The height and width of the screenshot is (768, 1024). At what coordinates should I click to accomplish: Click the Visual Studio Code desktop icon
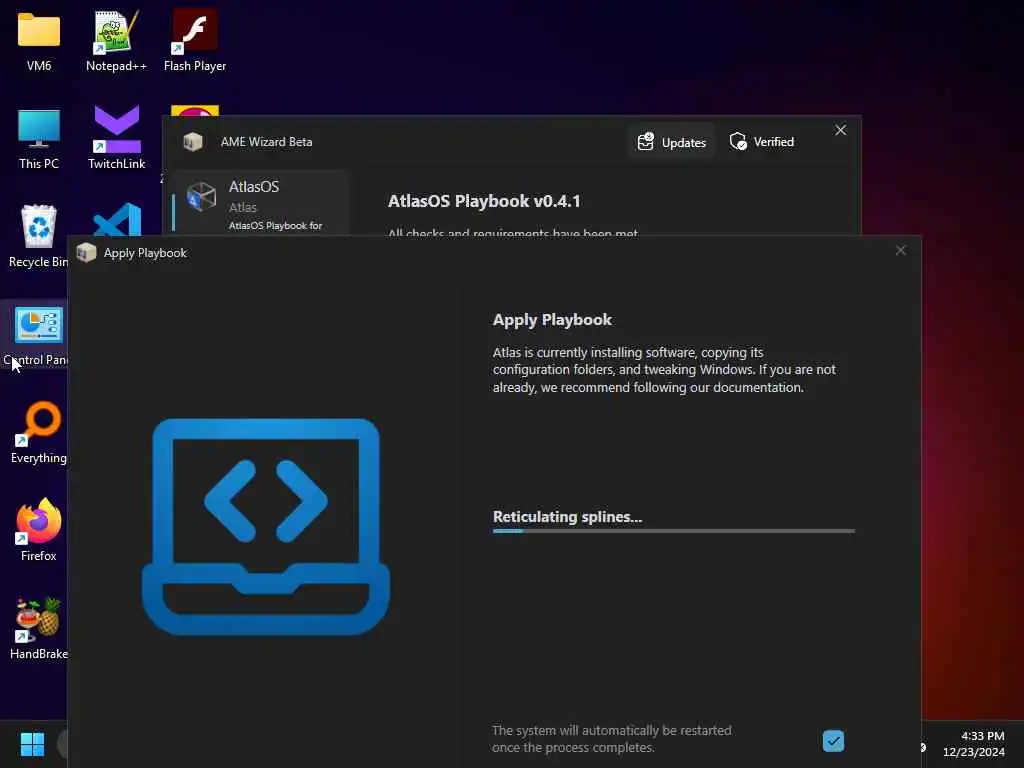[x=117, y=219]
